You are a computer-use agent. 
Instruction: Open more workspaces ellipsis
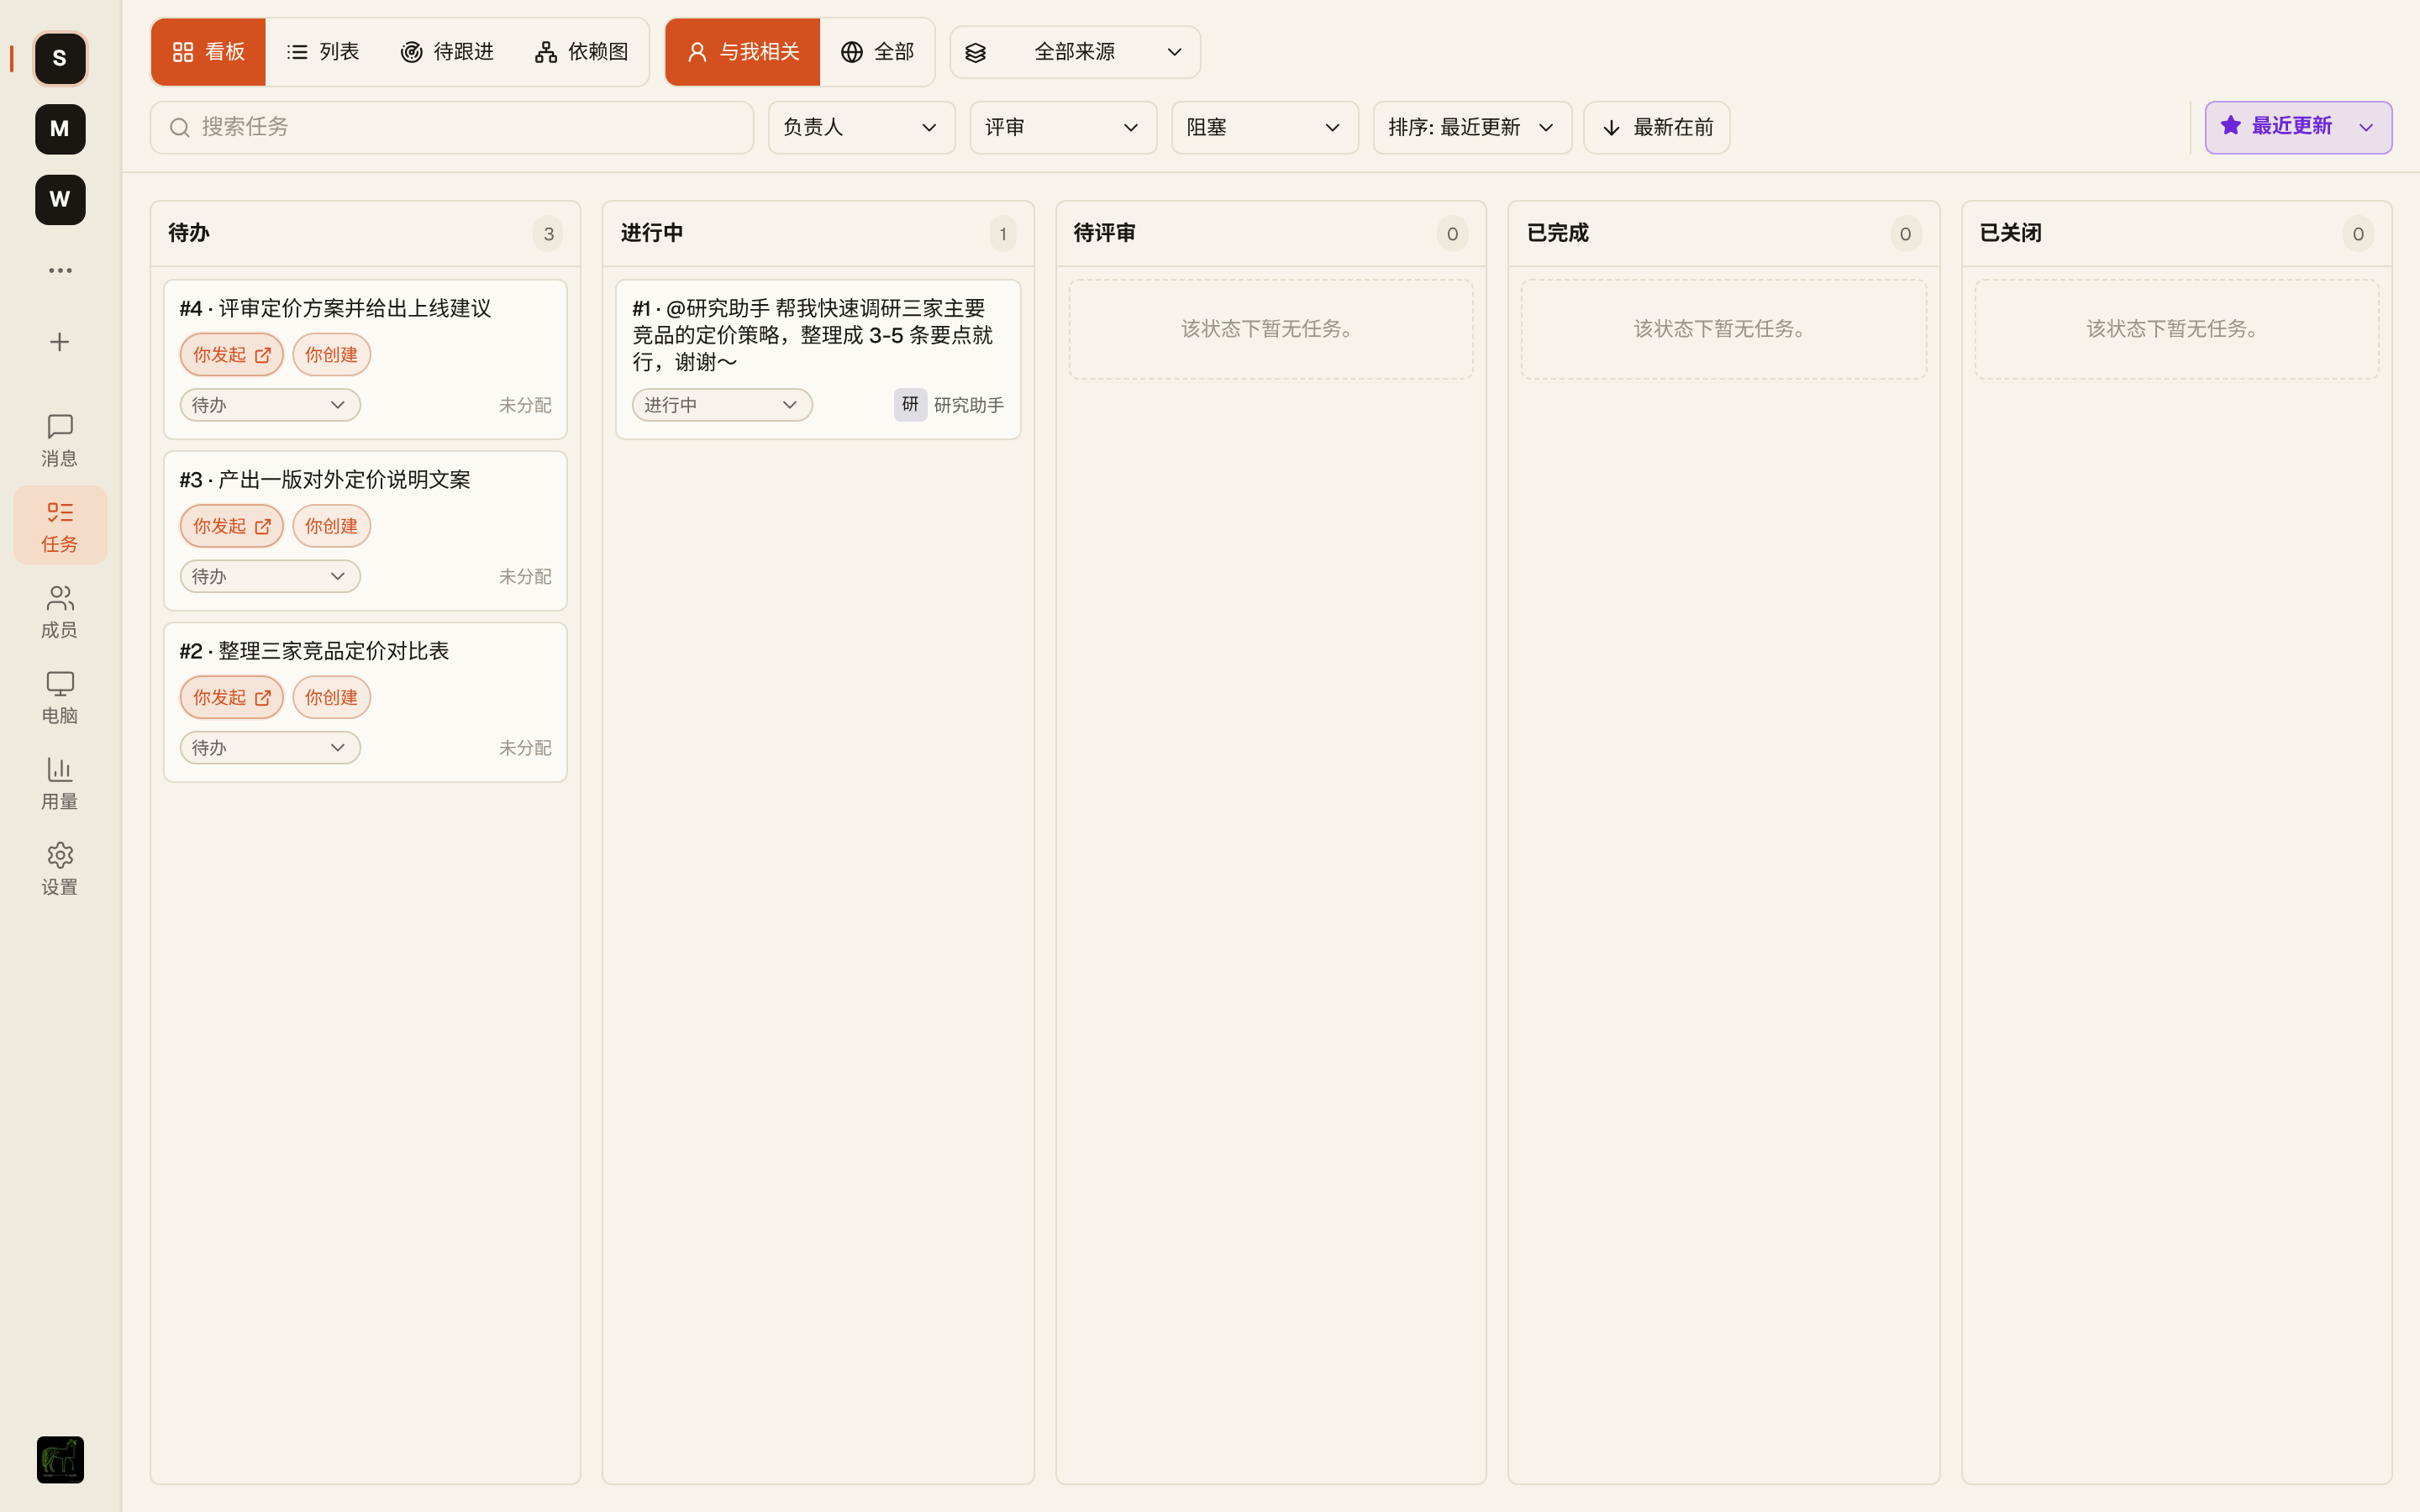pyautogui.click(x=60, y=270)
